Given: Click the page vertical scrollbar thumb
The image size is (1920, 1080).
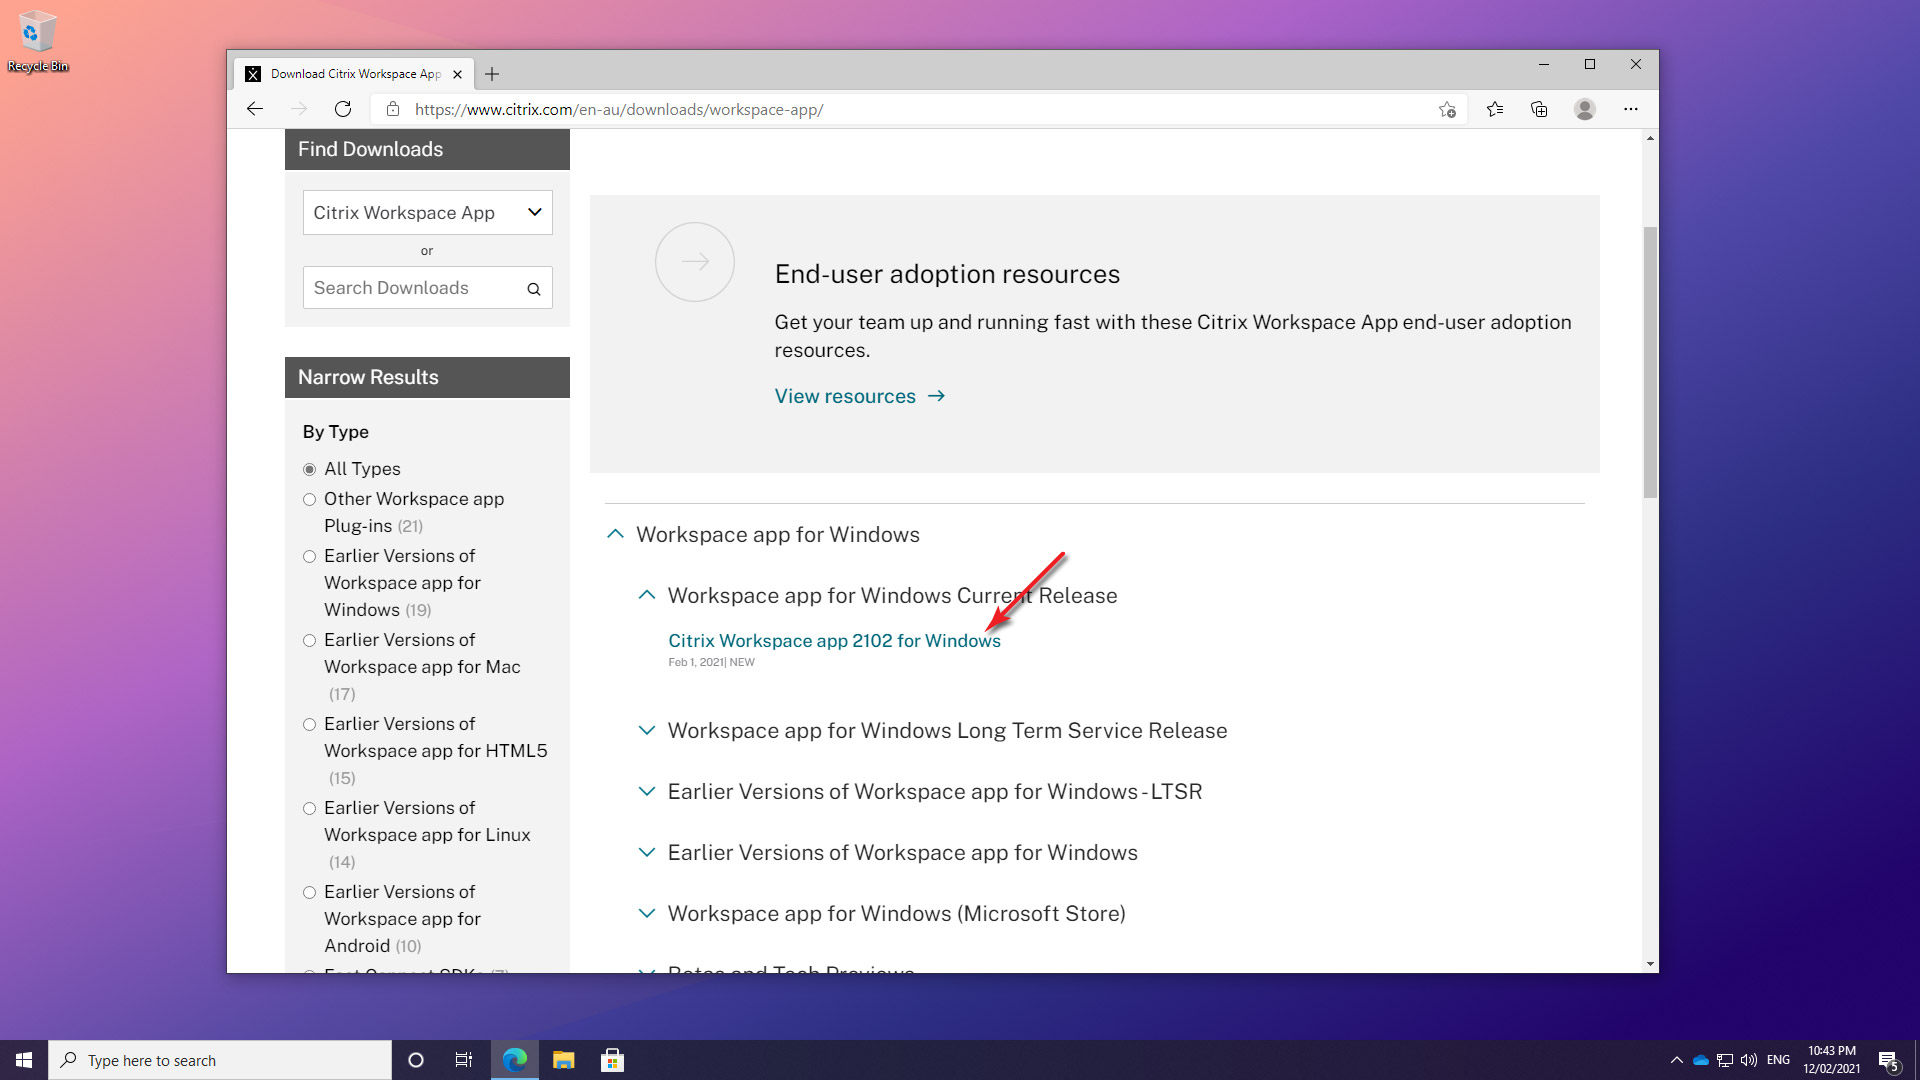Looking at the screenshot, I should click(x=1650, y=360).
